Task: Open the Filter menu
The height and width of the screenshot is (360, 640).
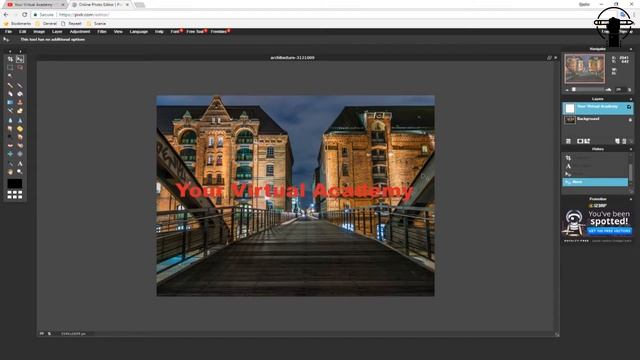Action: tap(102, 31)
